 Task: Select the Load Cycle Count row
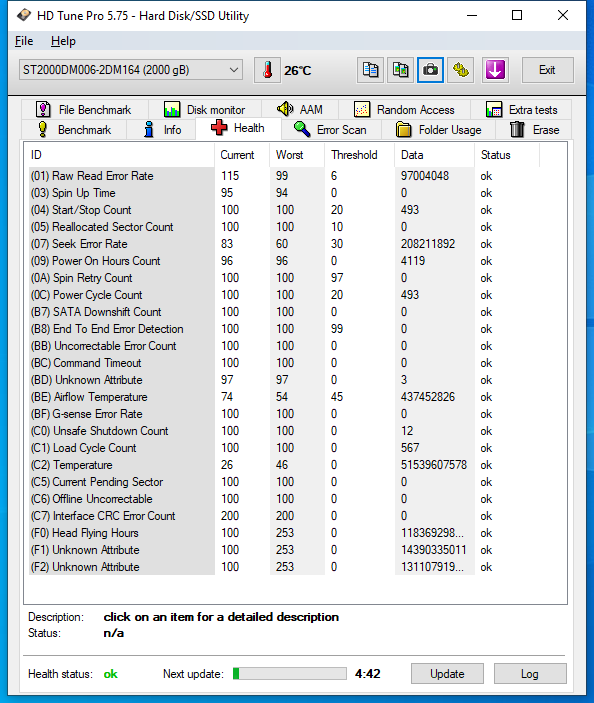284,448
